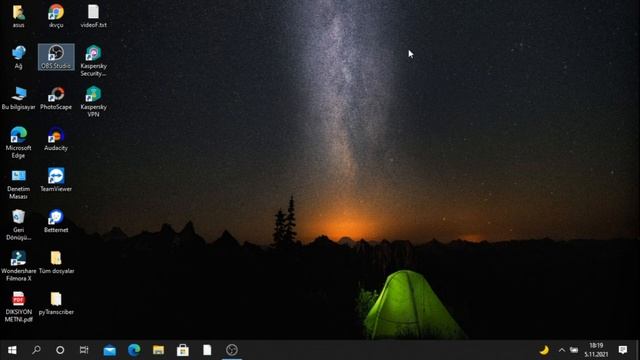640x360 pixels.
Task: Open the asus user folder icon
Action: pos(18,16)
